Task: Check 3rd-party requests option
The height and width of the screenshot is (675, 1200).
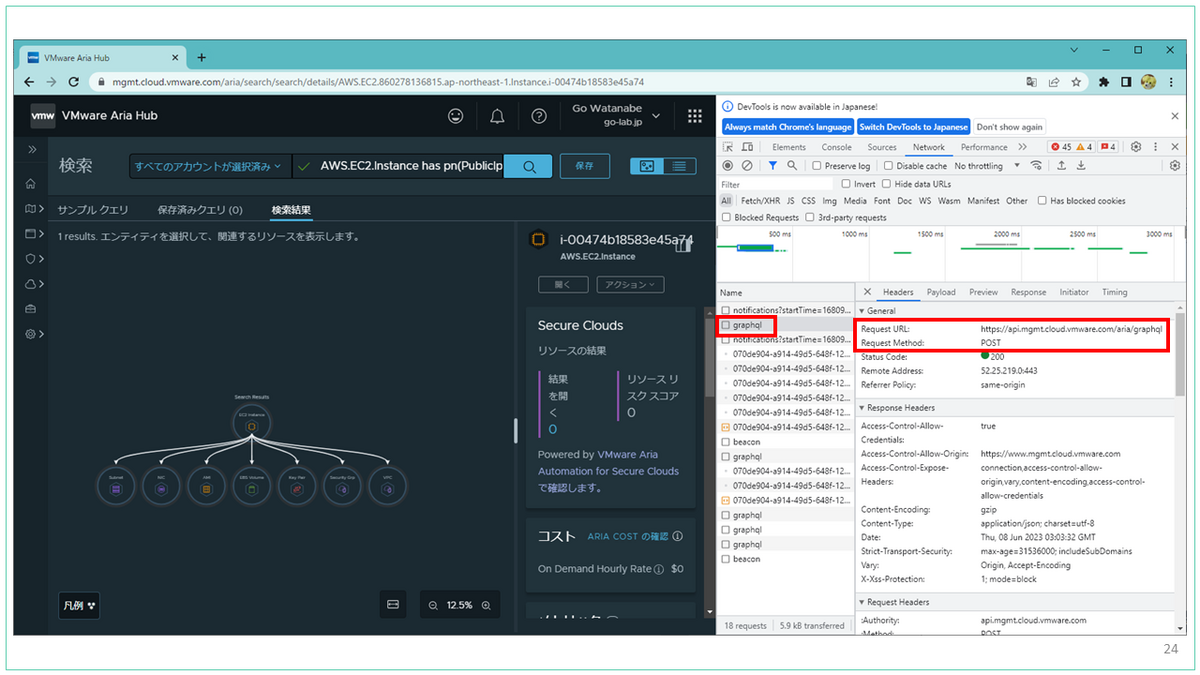Action: click(811, 217)
